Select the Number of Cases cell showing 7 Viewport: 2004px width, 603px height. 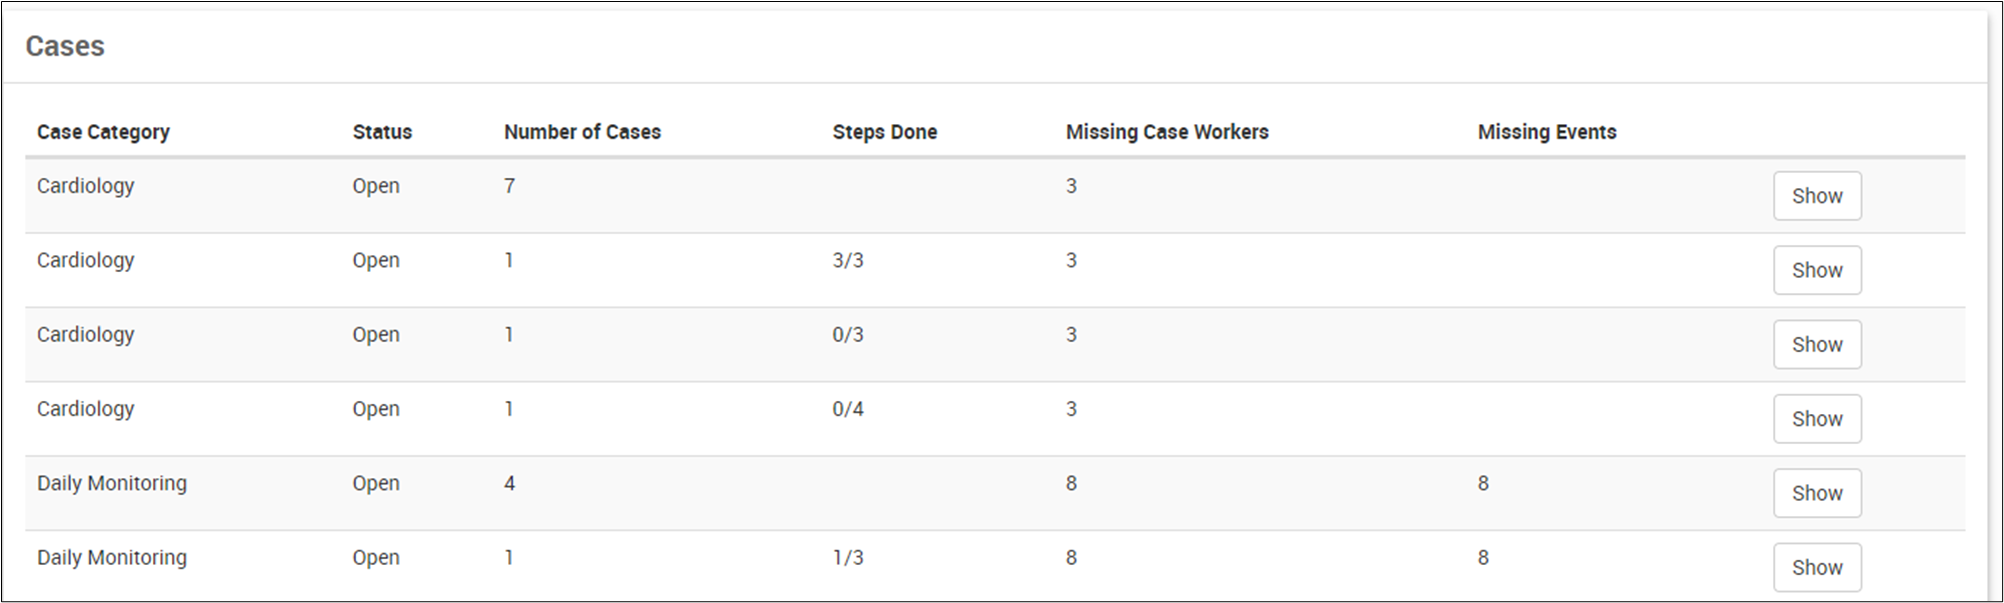point(509,186)
